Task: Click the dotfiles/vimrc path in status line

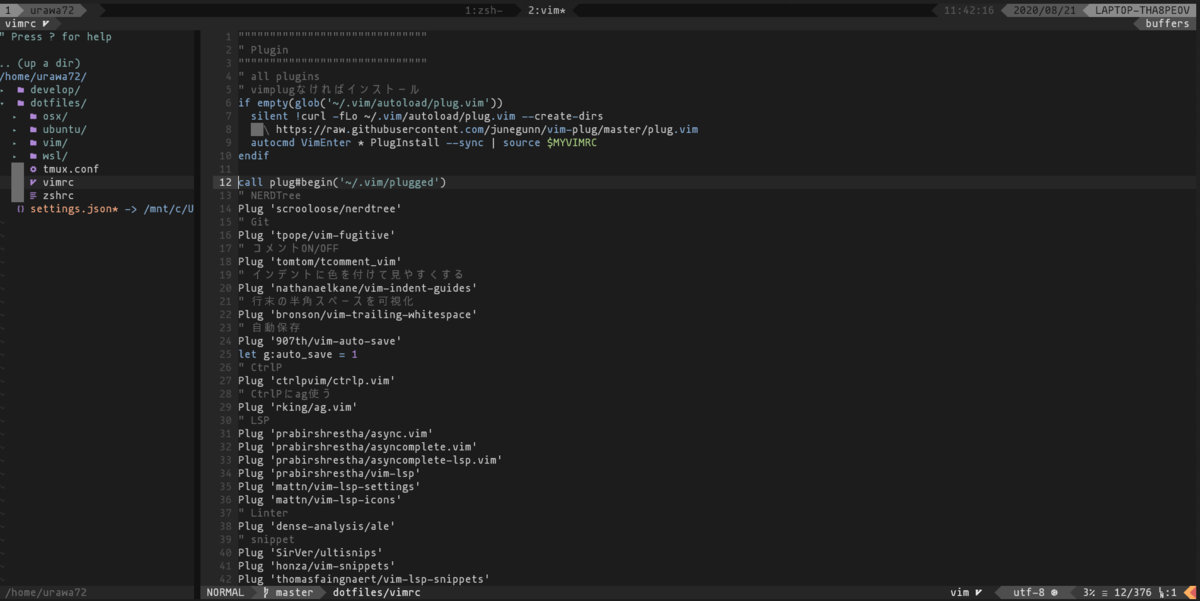Action: point(377,593)
